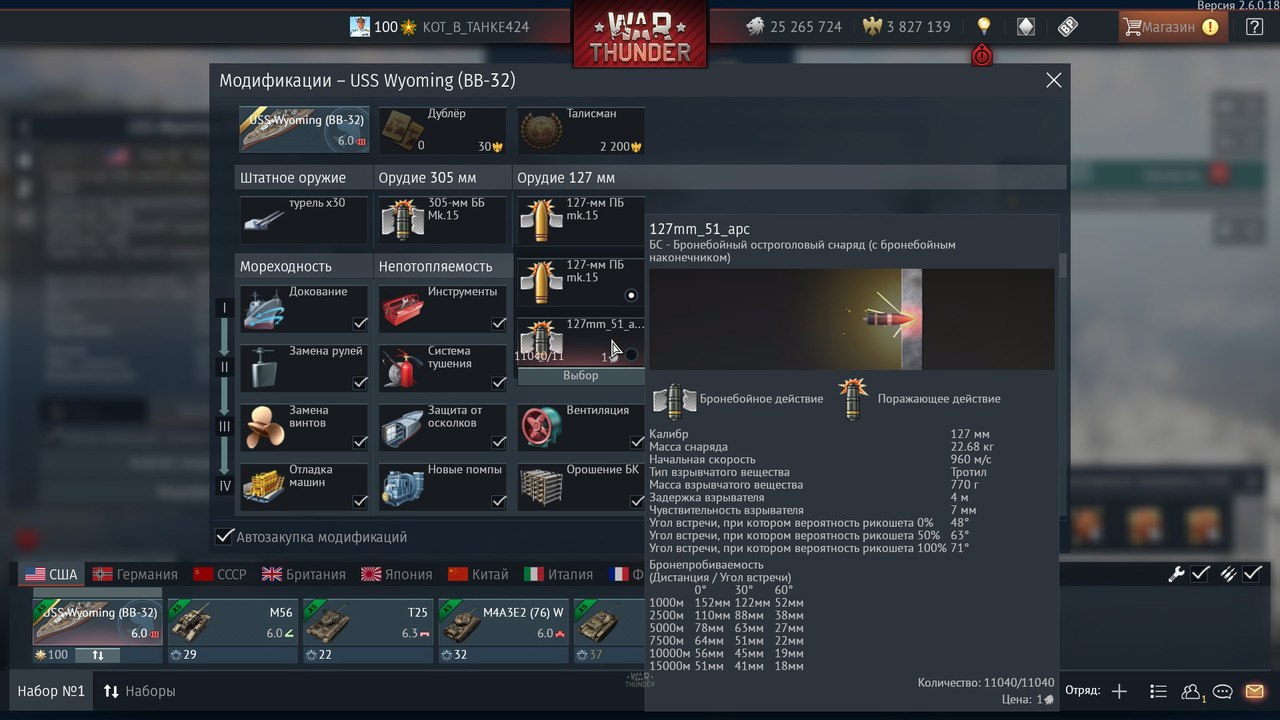The image size is (1280, 720).
Task: Switch to Германия nation tab
Action: pyautogui.click(x=135, y=575)
